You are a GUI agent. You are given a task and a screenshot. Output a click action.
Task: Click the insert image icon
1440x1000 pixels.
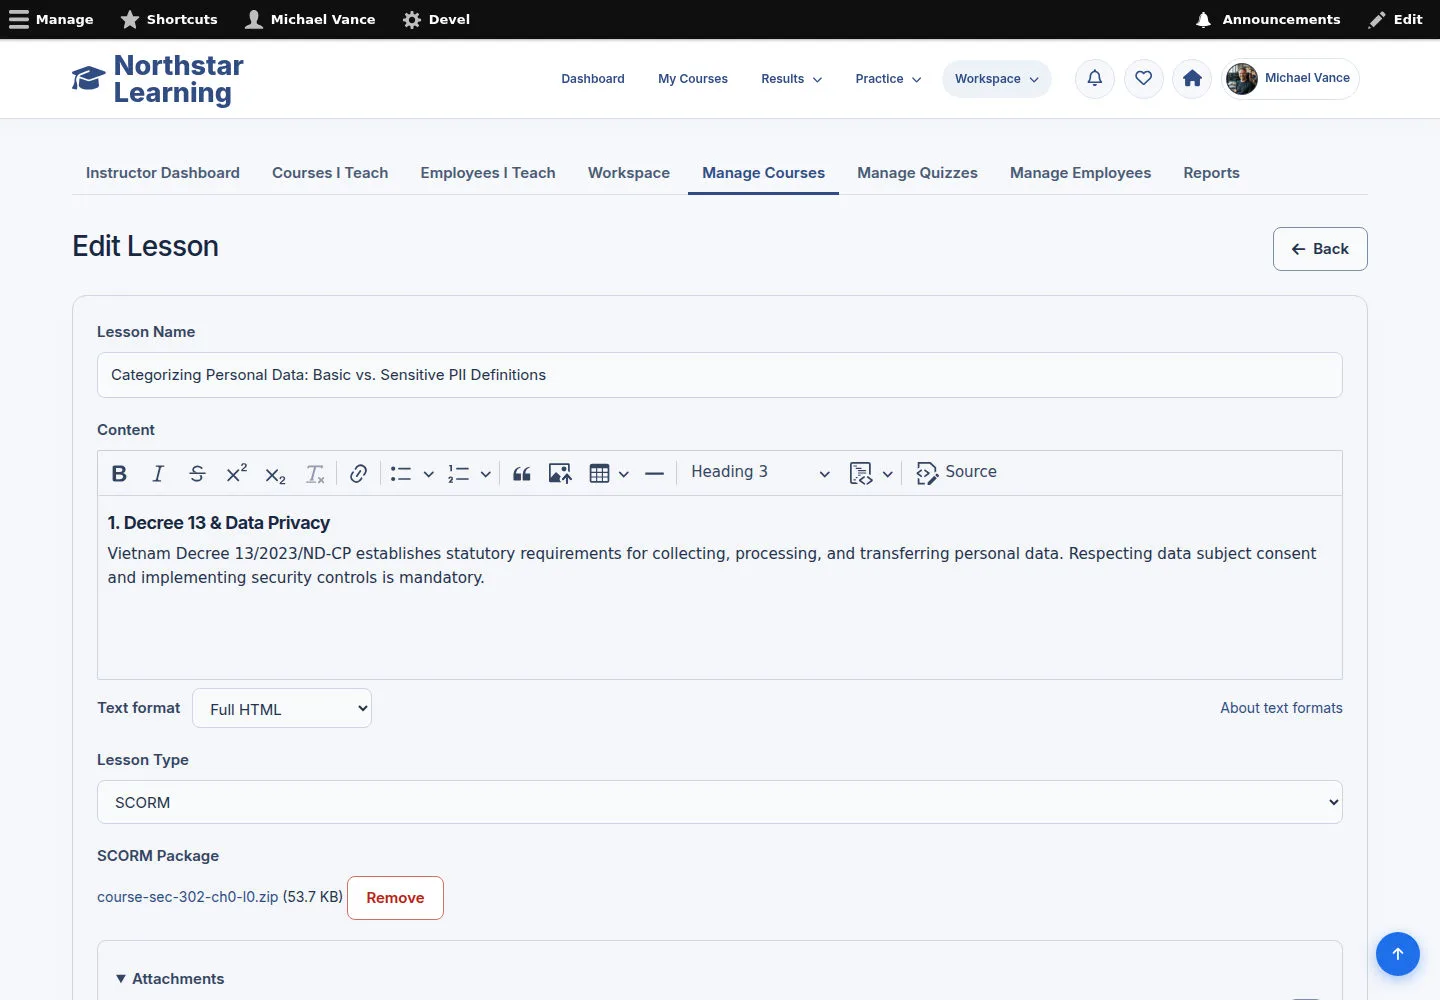point(560,473)
